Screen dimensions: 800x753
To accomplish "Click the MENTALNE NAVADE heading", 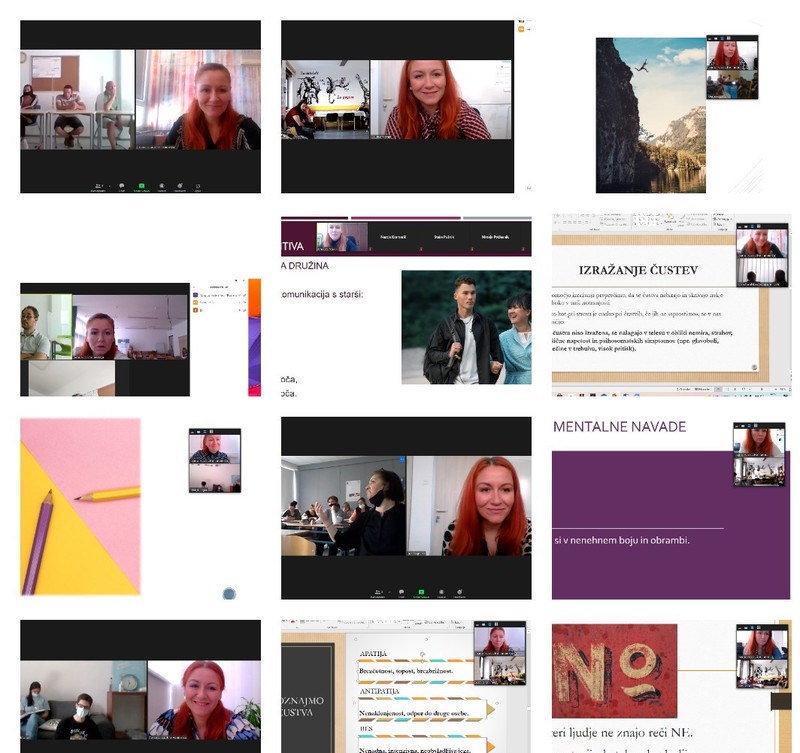I will 620,427.
